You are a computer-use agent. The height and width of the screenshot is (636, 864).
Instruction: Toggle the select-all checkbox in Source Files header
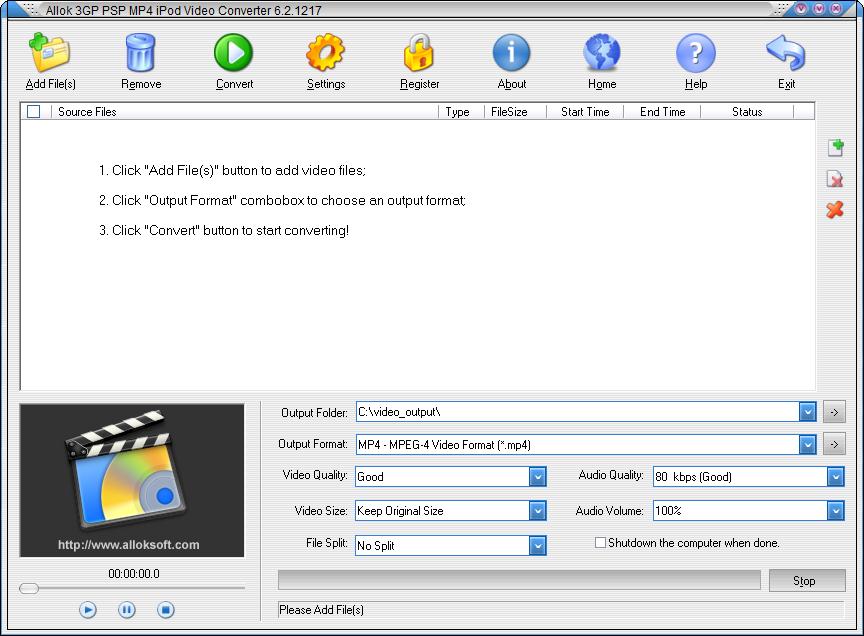pyautogui.click(x=33, y=112)
